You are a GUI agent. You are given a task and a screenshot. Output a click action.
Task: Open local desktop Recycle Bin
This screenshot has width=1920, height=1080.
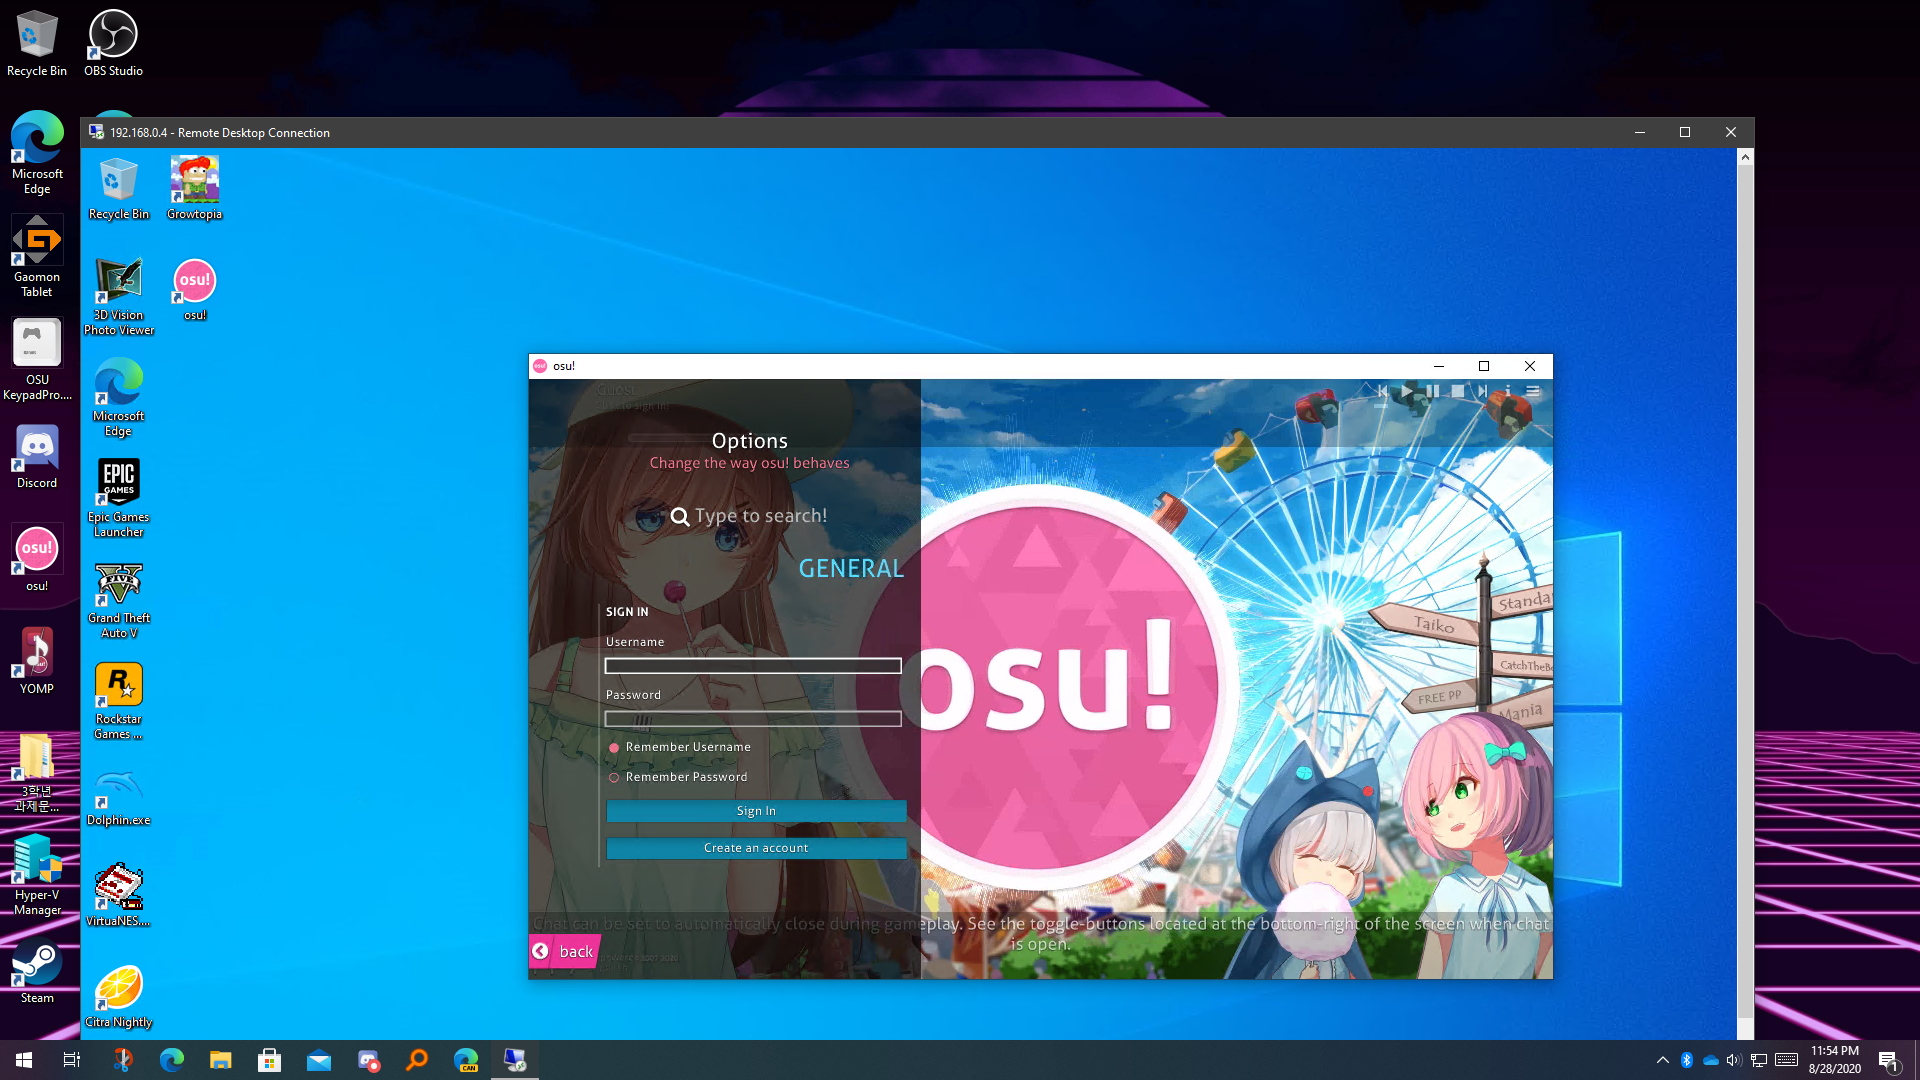(37, 43)
